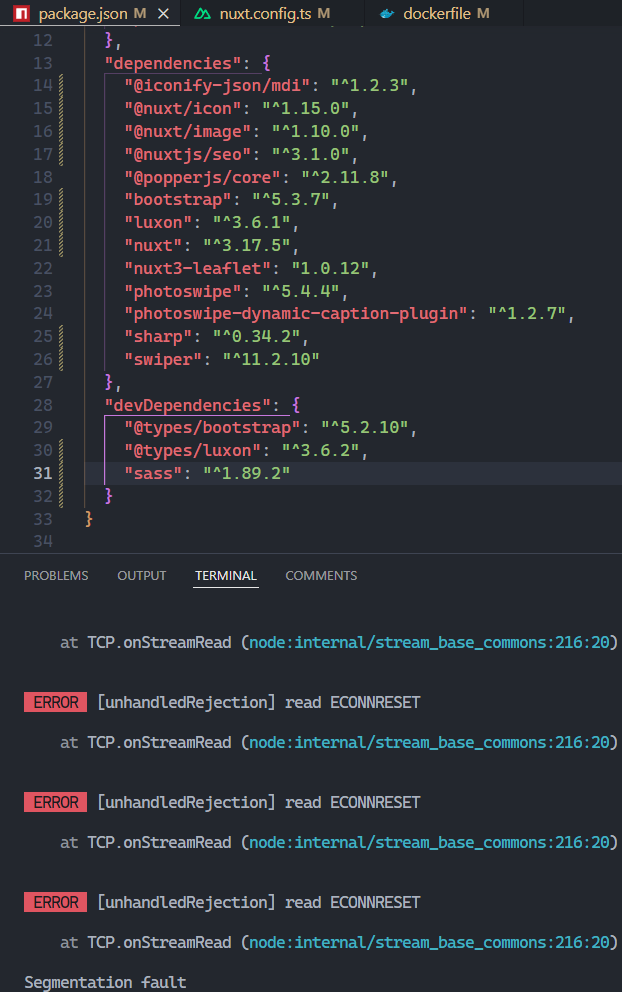Select the TERMINAL panel tab
The image size is (622, 992).
226,576
